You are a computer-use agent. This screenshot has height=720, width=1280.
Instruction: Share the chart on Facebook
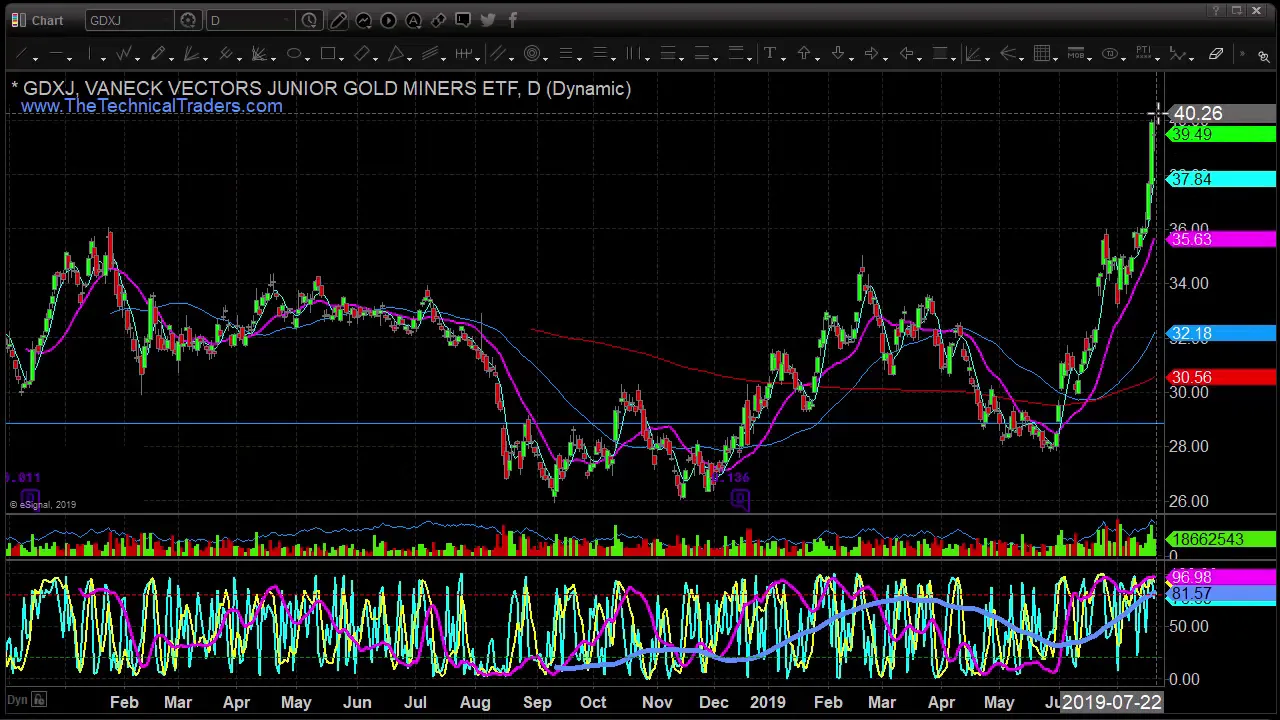point(512,20)
